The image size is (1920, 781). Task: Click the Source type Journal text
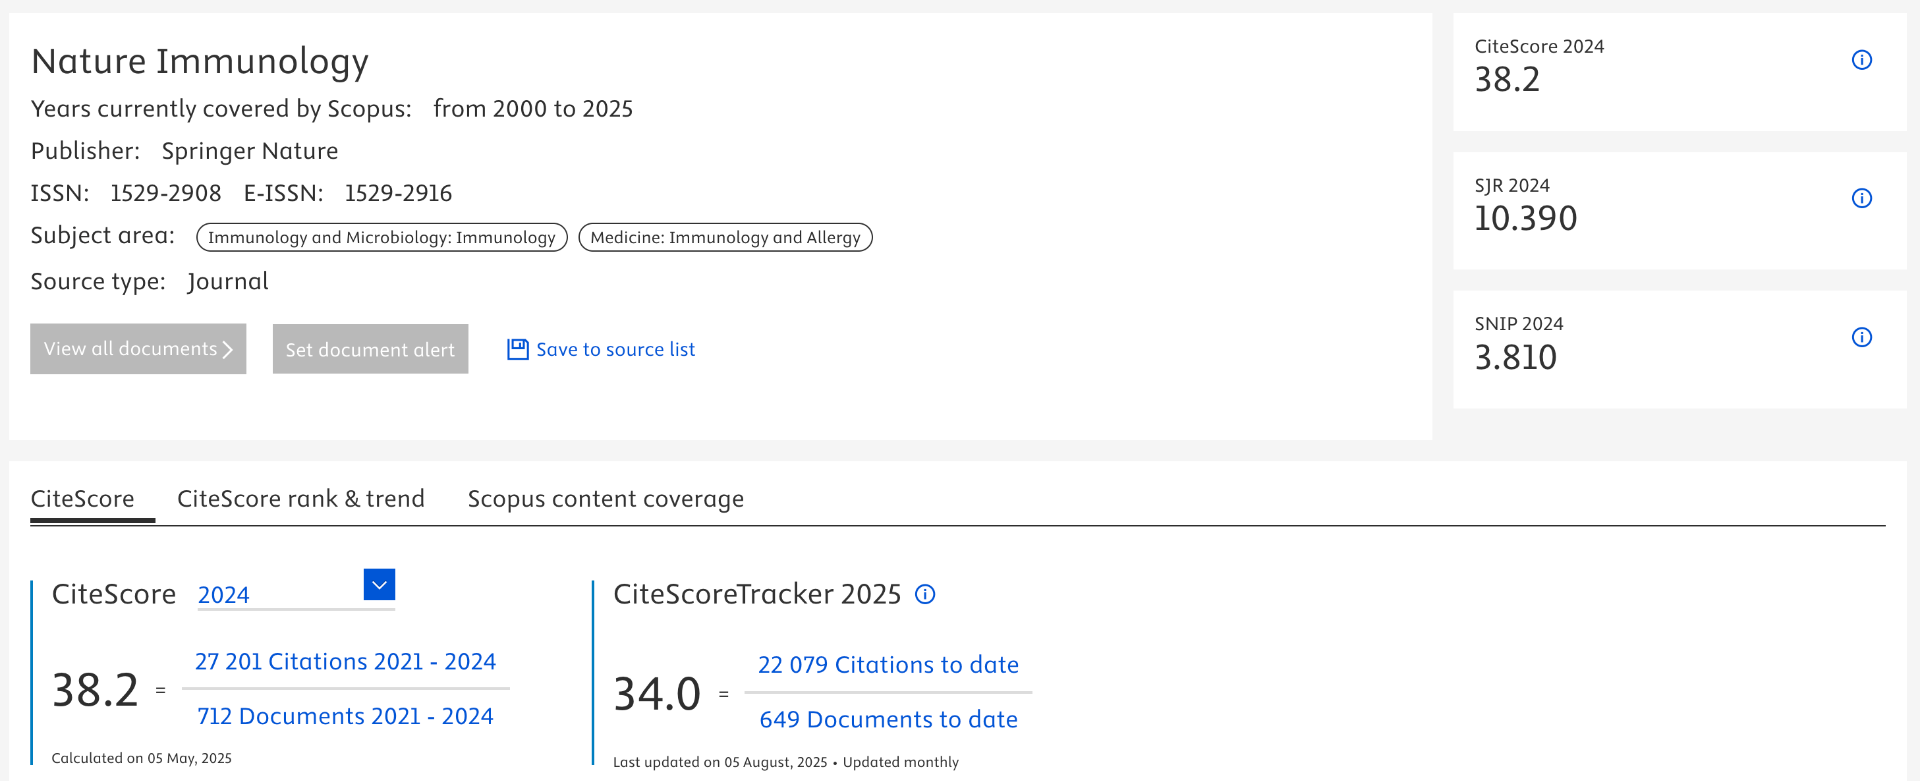[x=228, y=282]
